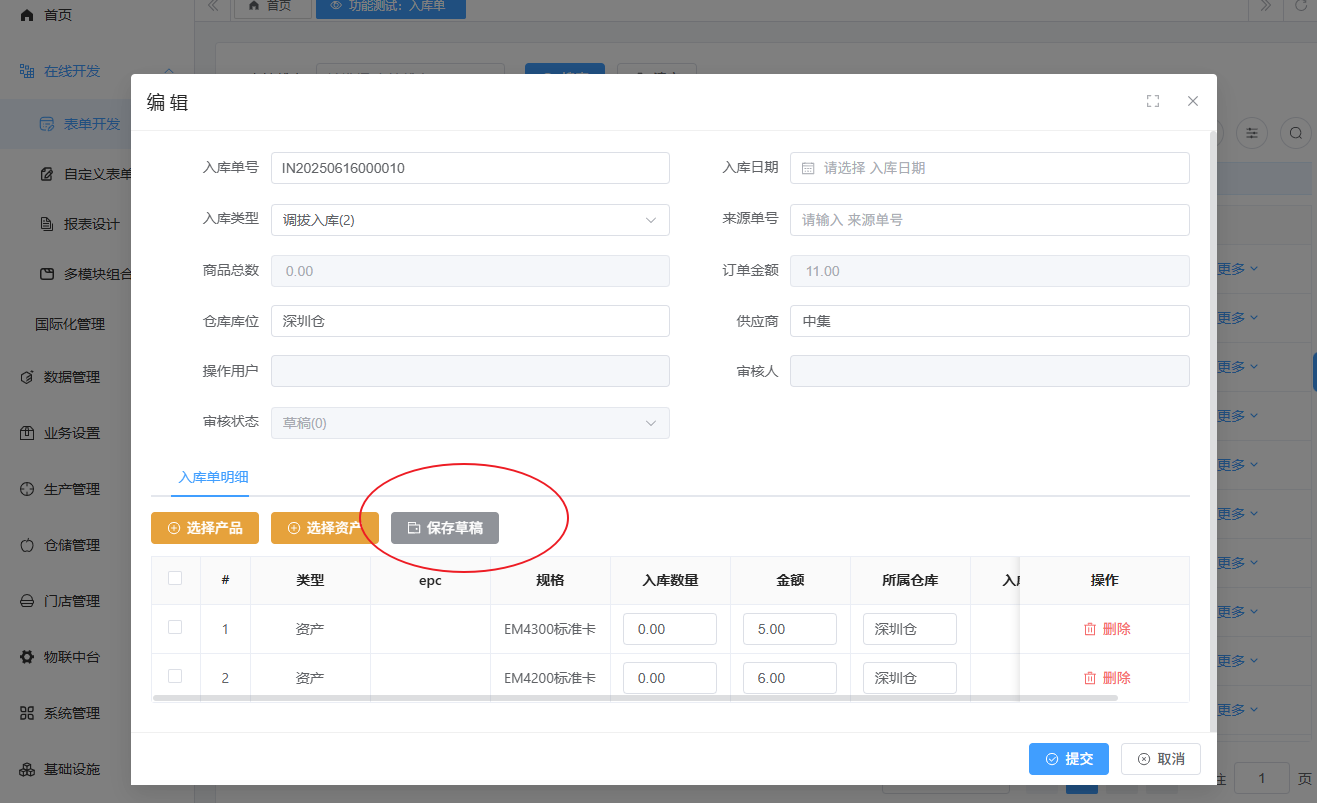This screenshot has height=803, width=1317.
Task: Open 国际化管理 in the sidebar
Action: 70,324
